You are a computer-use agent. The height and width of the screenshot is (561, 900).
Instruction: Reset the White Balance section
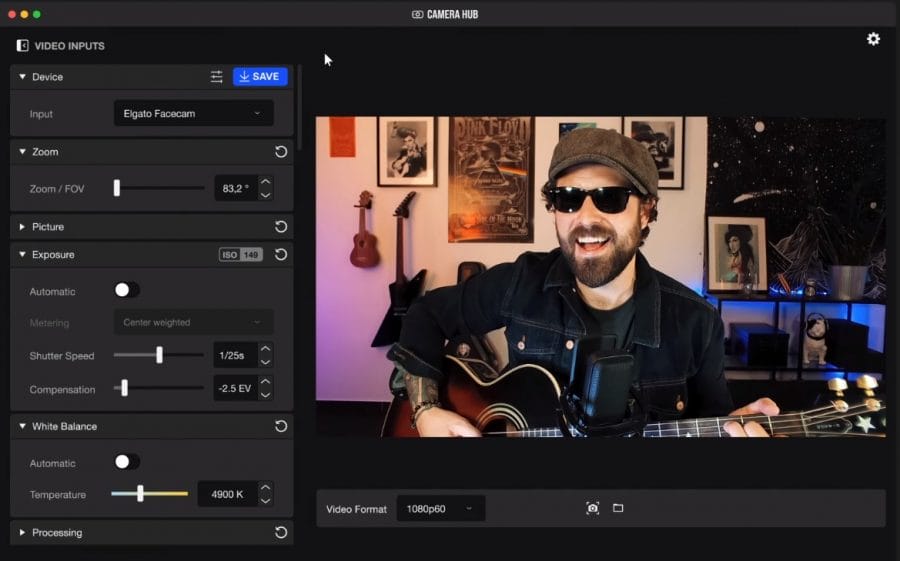pyautogui.click(x=281, y=426)
